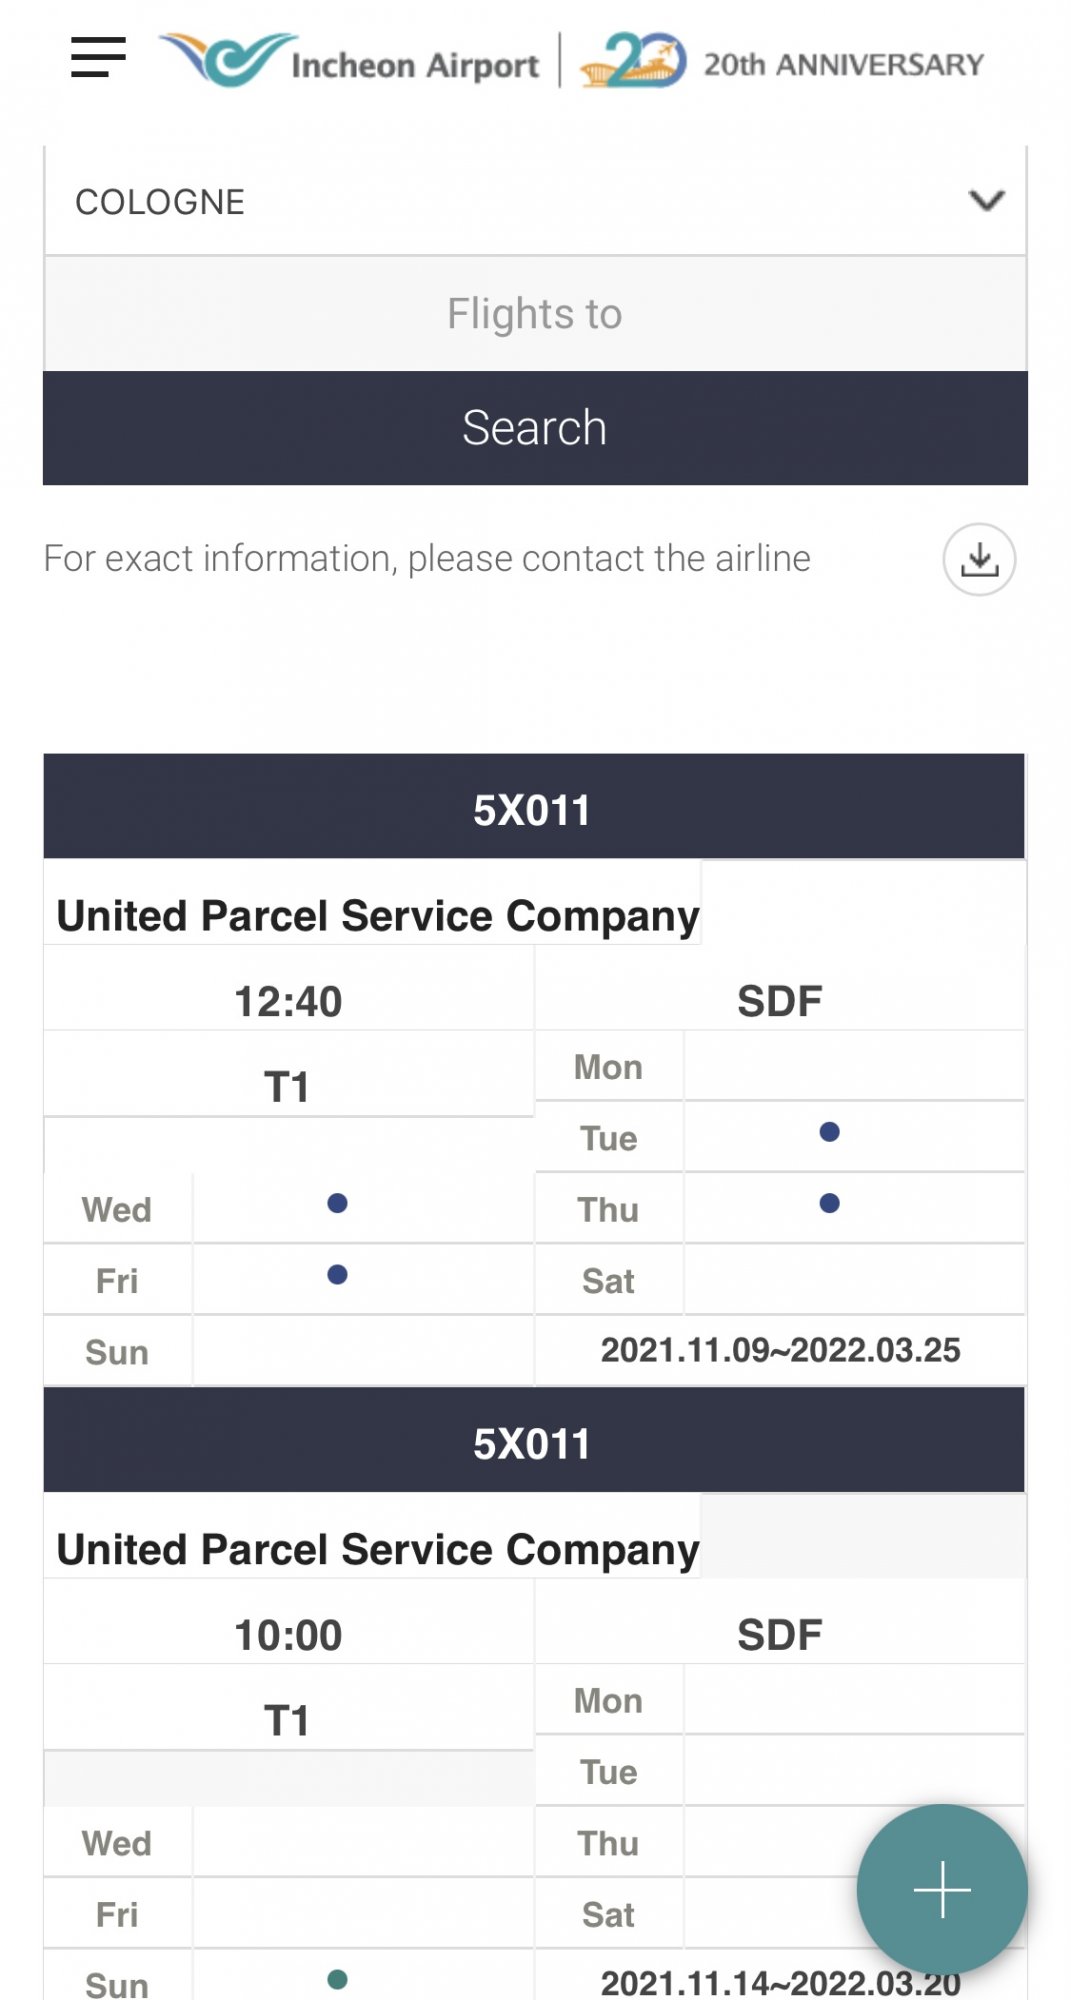Select the Flights to tab

pos(534,314)
